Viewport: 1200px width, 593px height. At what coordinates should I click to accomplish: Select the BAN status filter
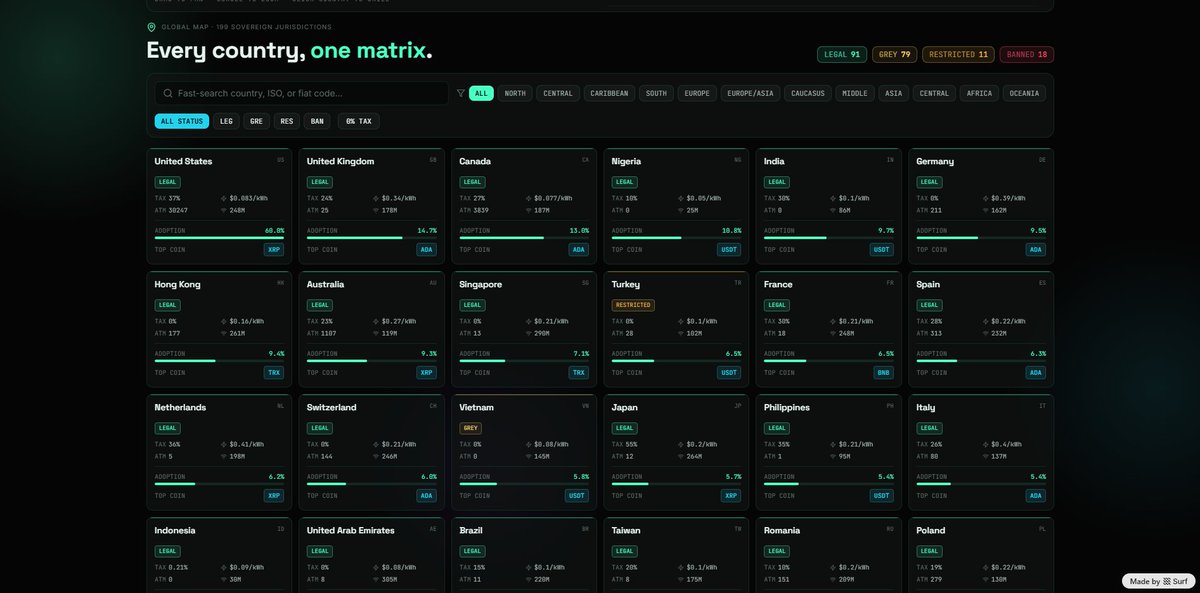[317, 121]
